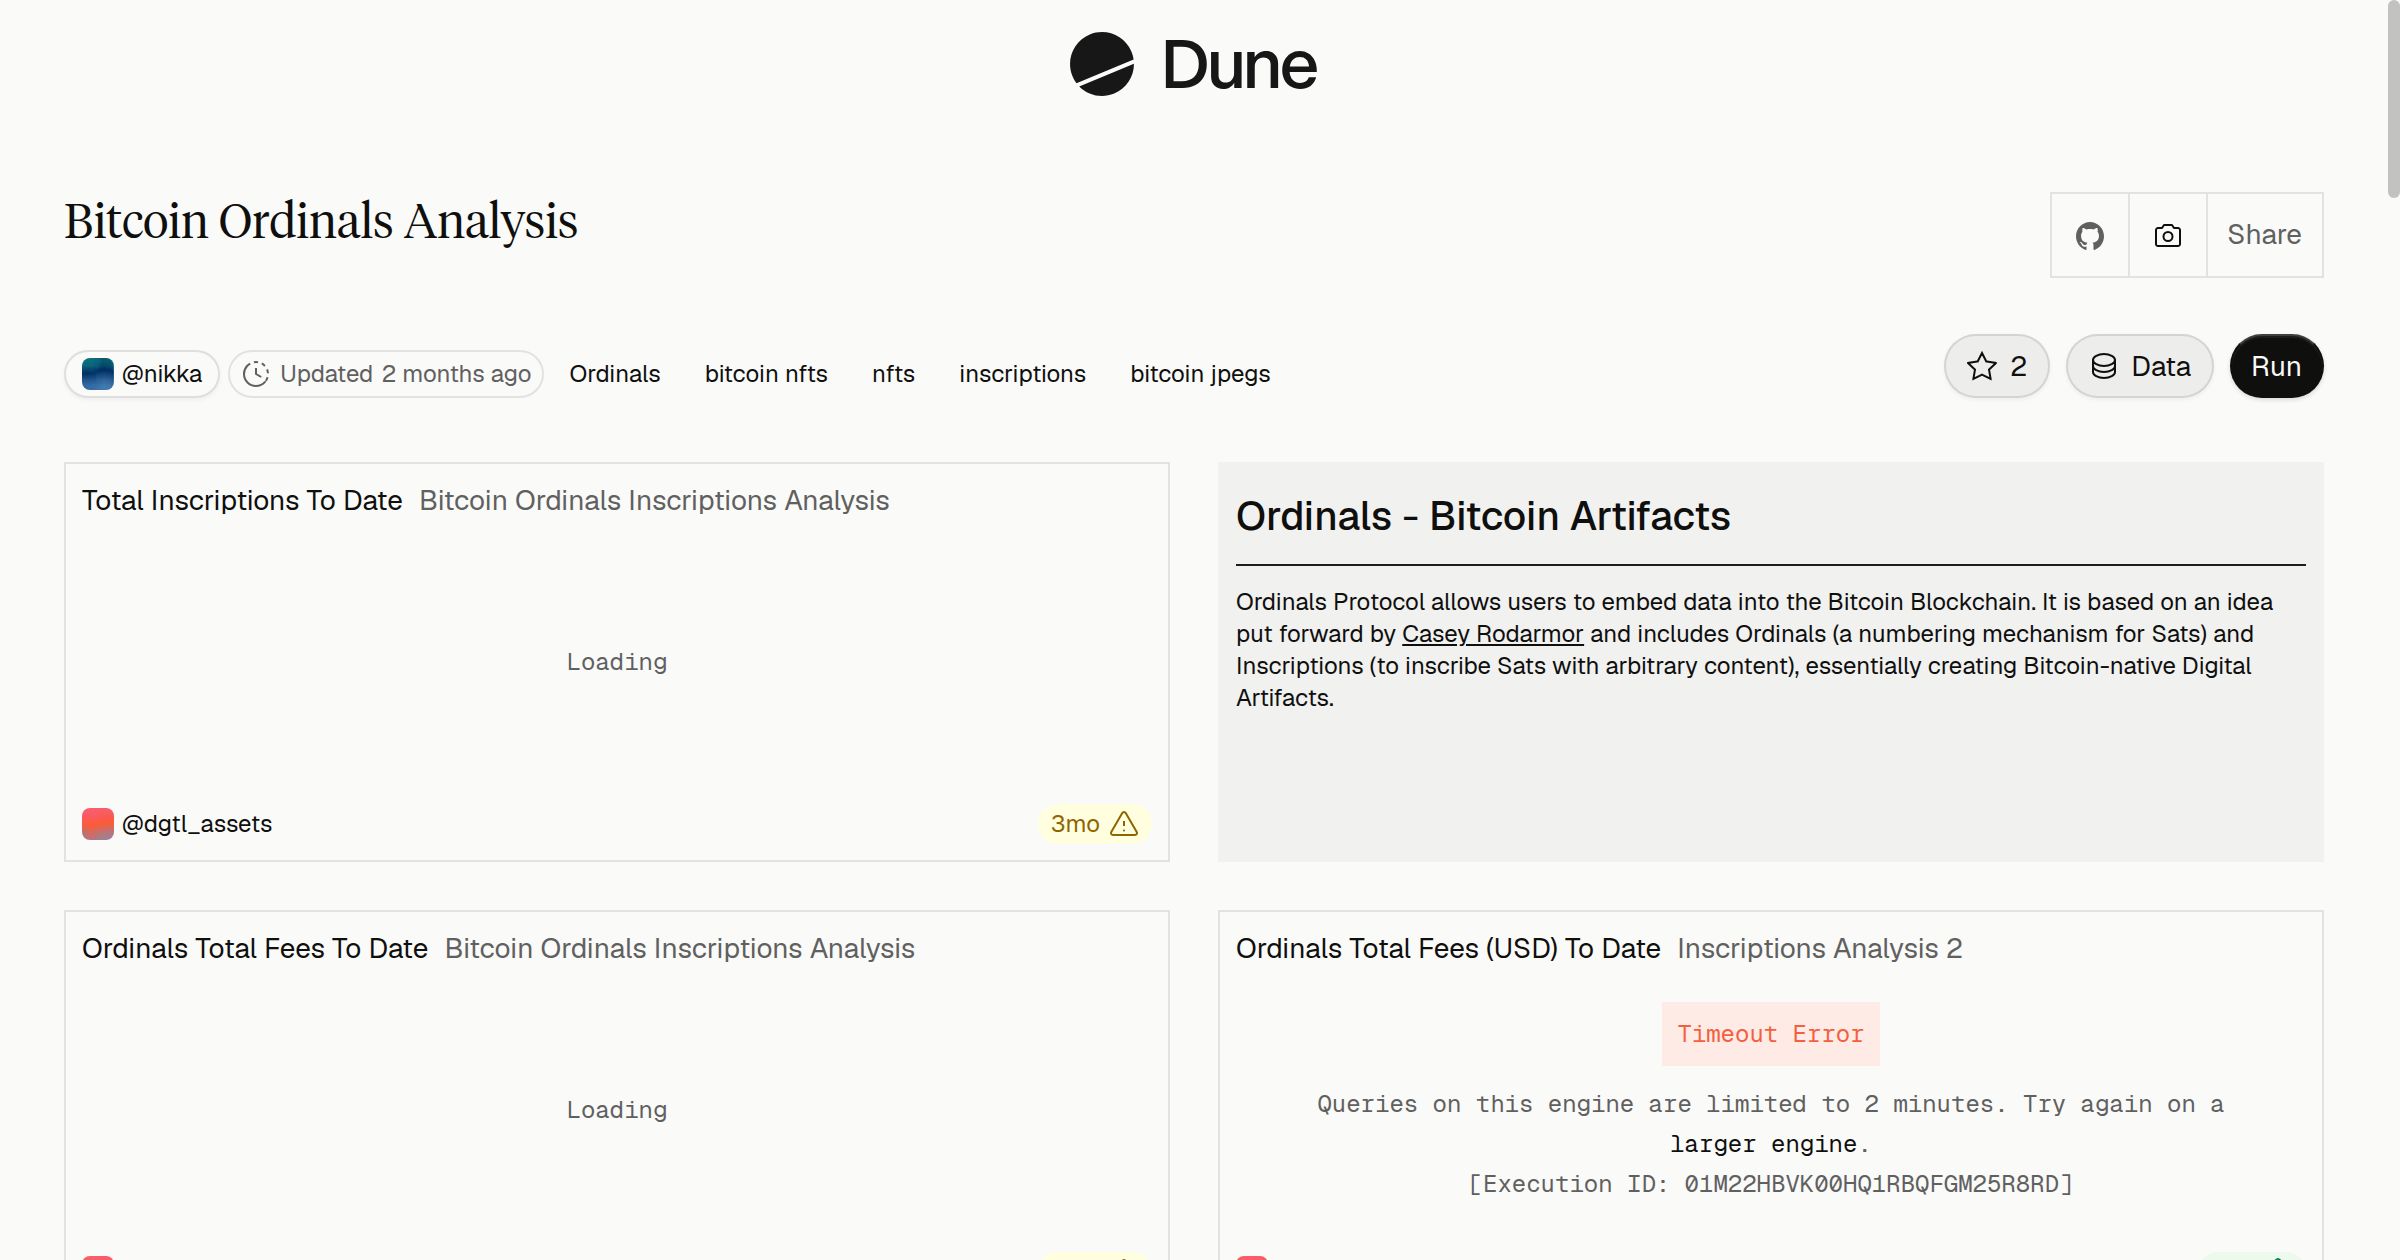The image size is (2400, 1260).
Task: Open Total Inscriptions To Date title
Action: click(x=242, y=500)
